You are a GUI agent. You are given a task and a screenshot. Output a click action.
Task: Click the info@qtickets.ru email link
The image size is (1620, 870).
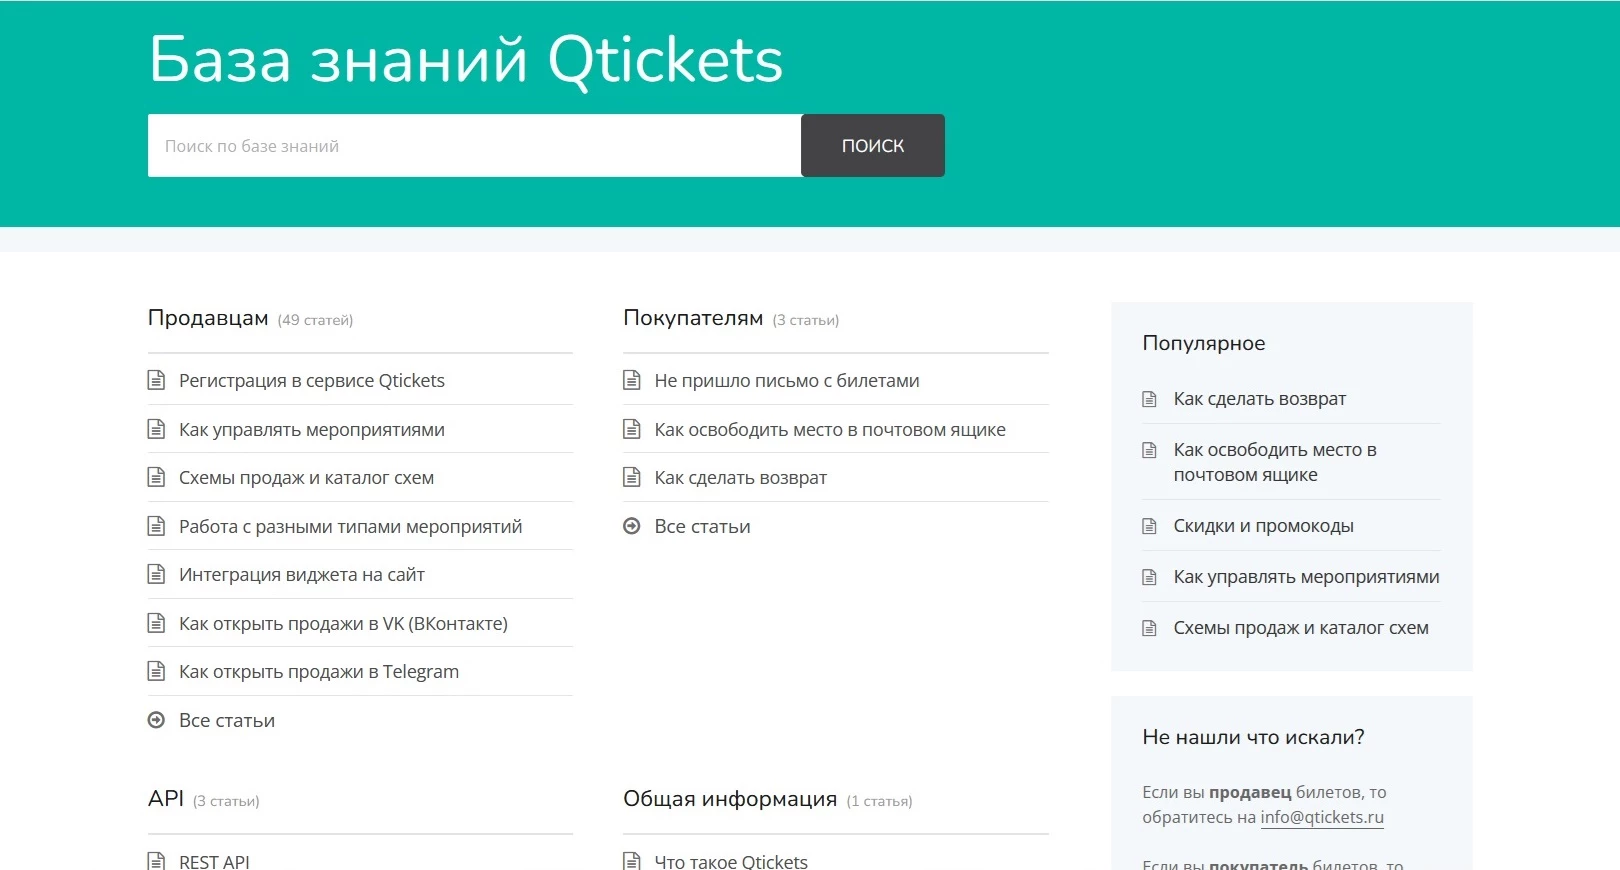click(x=1322, y=817)
